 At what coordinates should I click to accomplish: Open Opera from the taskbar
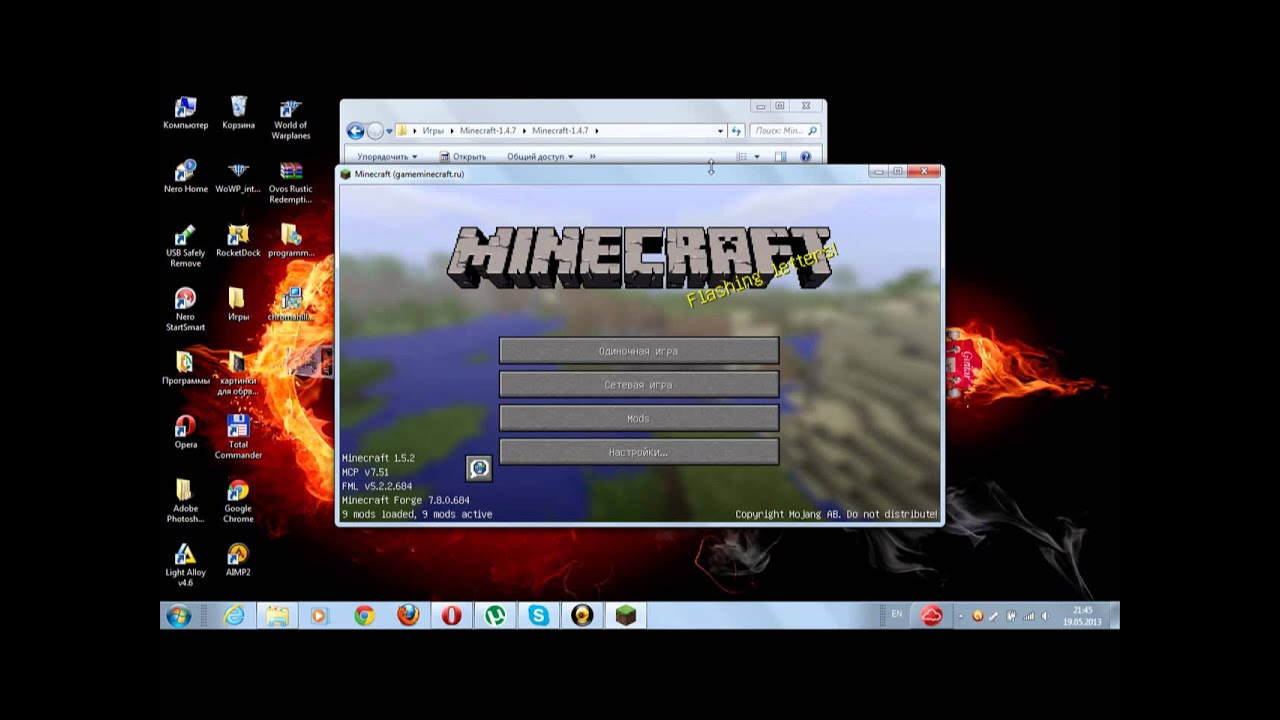(x=451, y=616)
